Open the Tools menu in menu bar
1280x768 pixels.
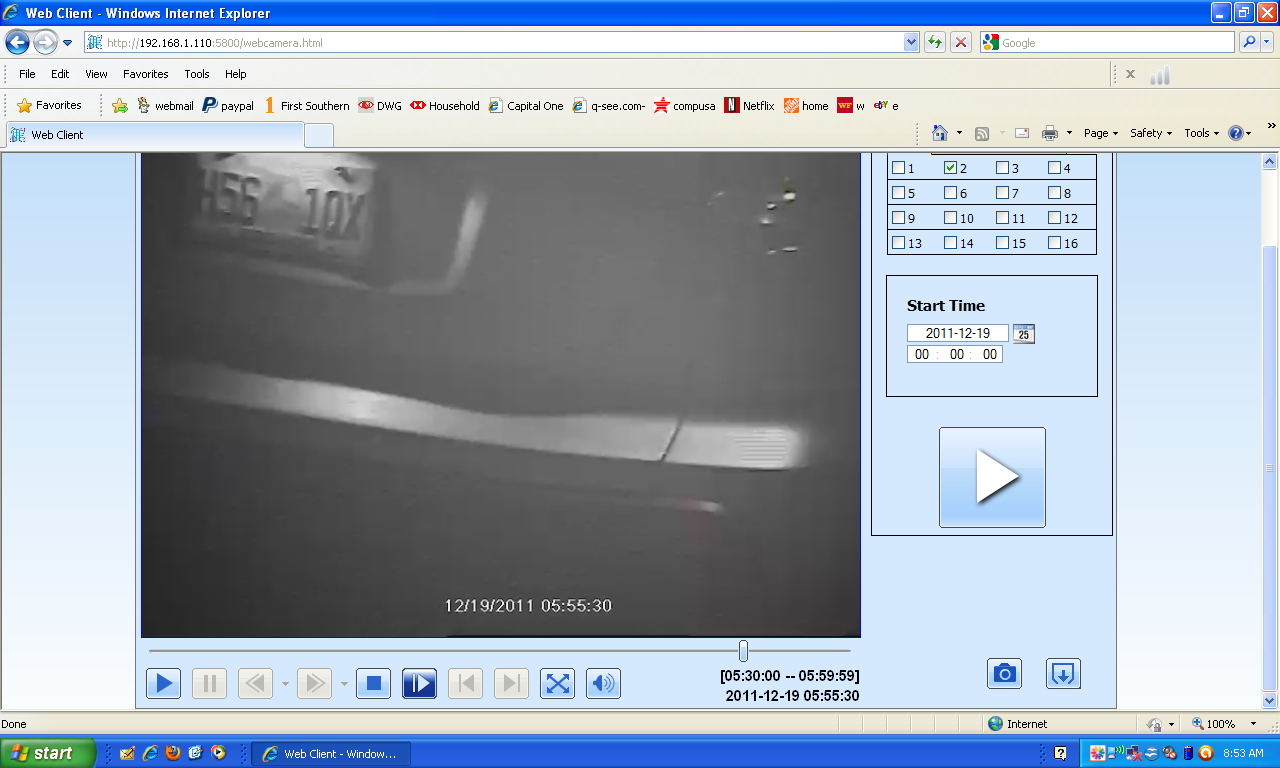tap(197, 74)
